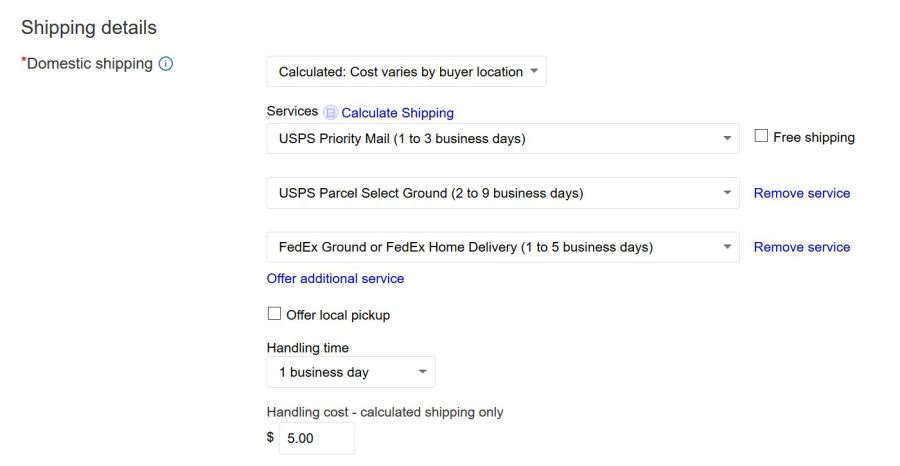Remove the USPS Parcel Select Ground service

pyautogui.click(x=801, y=193)
